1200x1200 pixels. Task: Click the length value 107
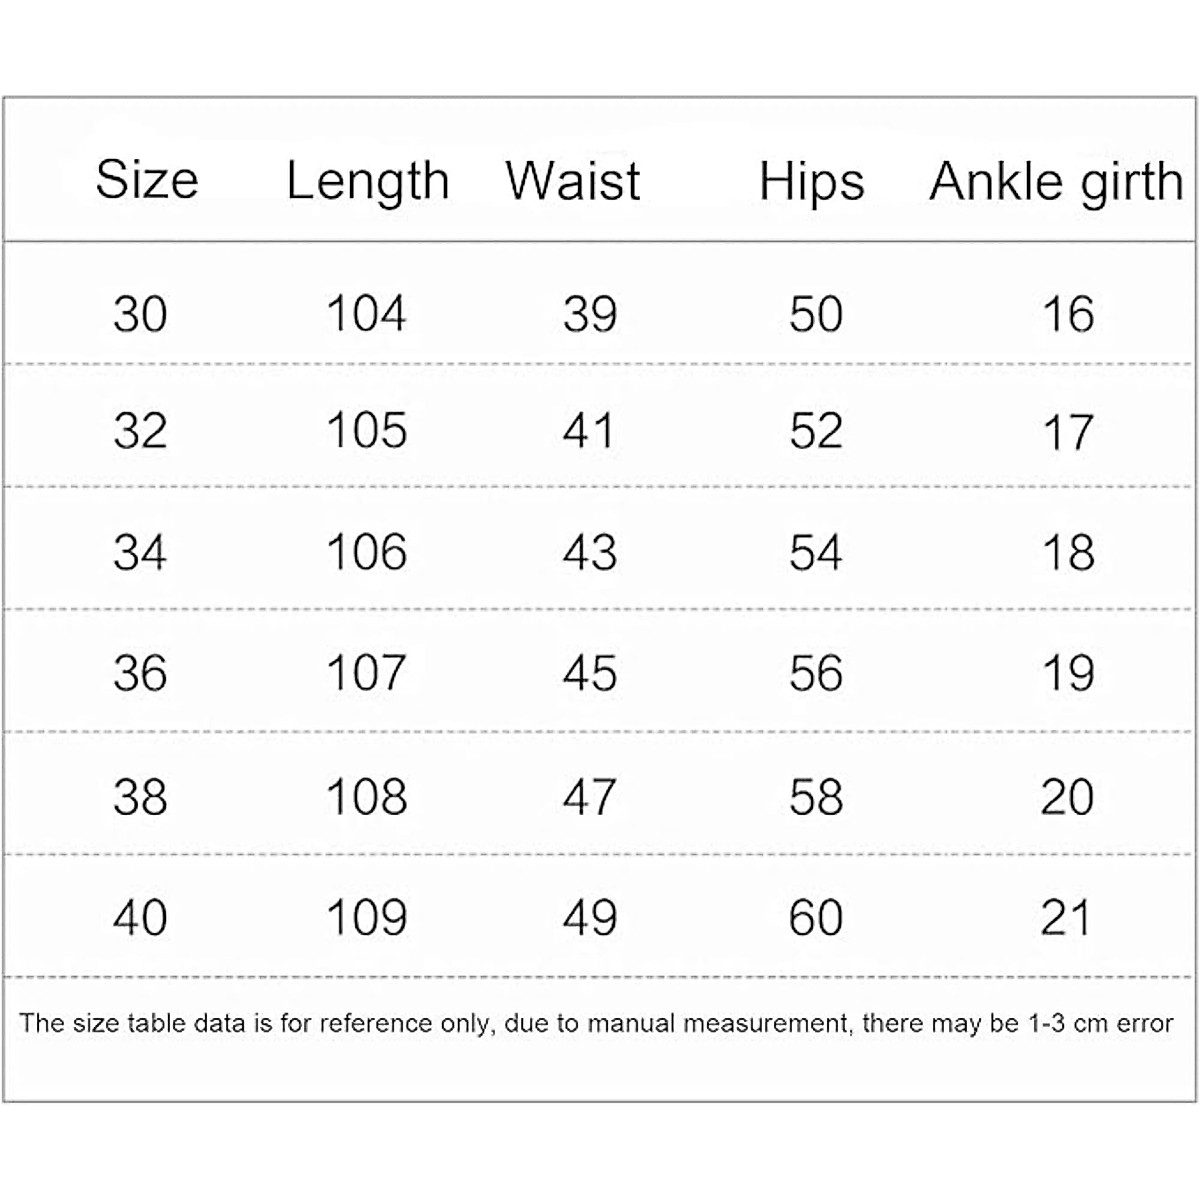tap(367, 673)
